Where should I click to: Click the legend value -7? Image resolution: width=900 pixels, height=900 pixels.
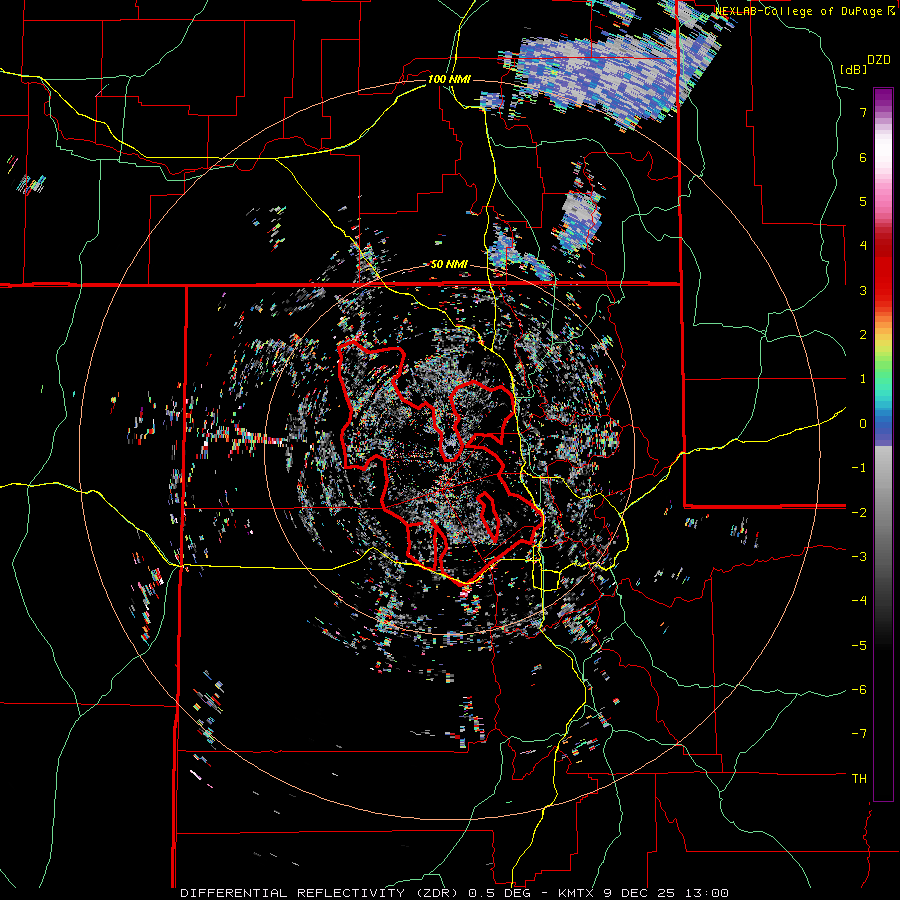[859, 734]
